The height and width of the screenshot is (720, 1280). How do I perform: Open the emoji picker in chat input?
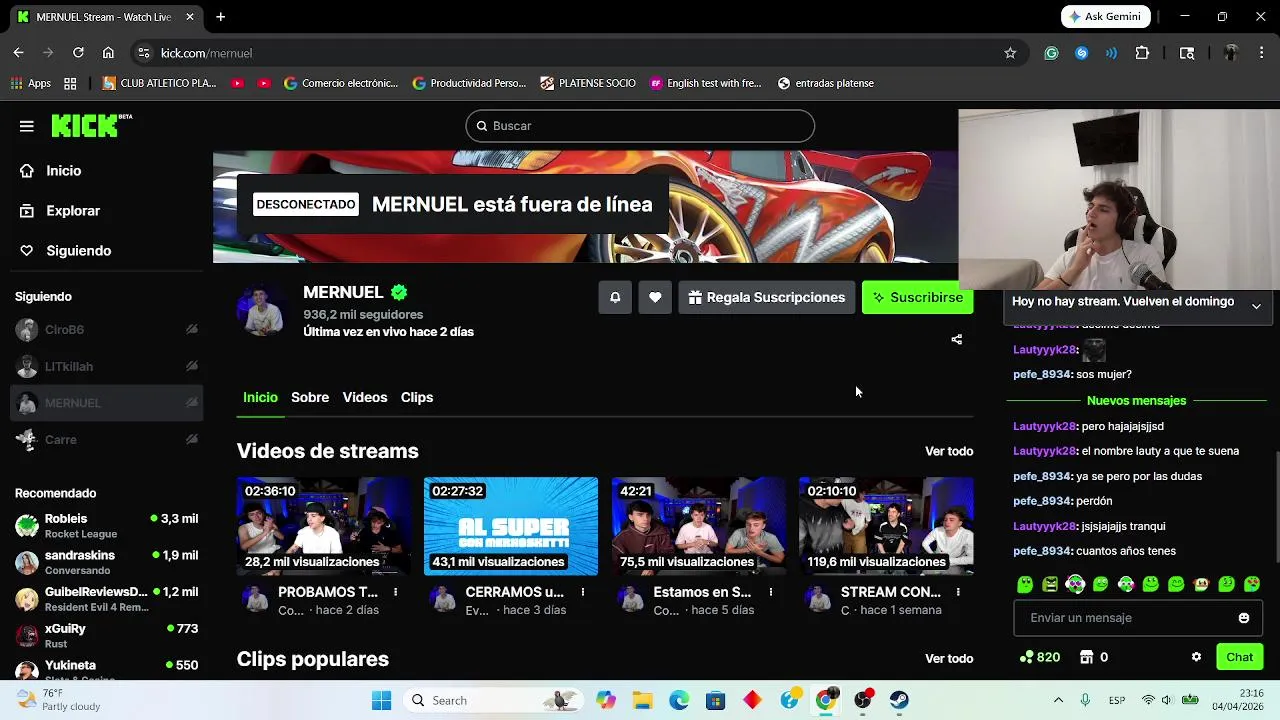[x=1244, y=618]
